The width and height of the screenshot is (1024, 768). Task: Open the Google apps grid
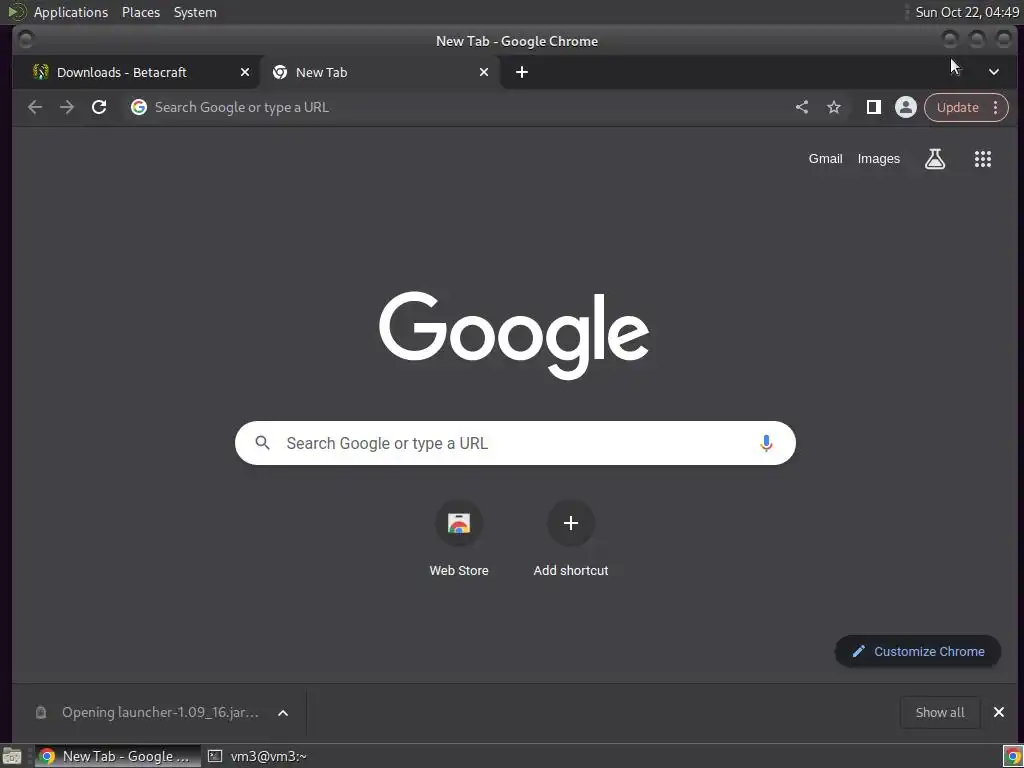pyautogui.click(x=983, y=159)
